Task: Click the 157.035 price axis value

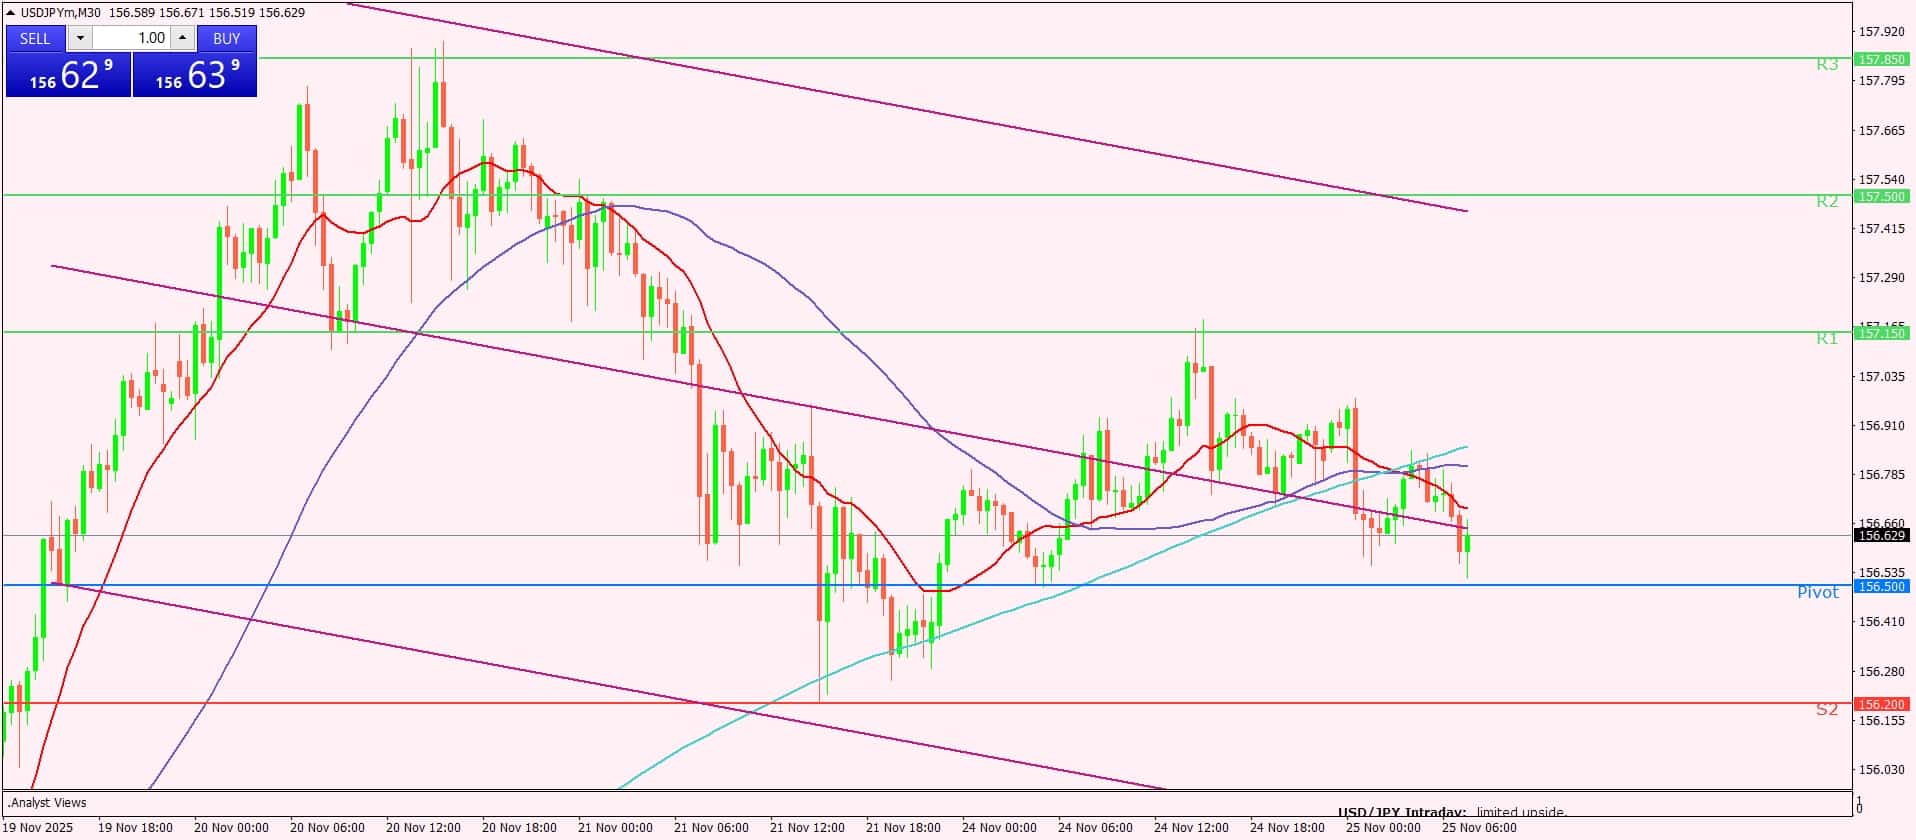Action: [x=1881, y=377]
